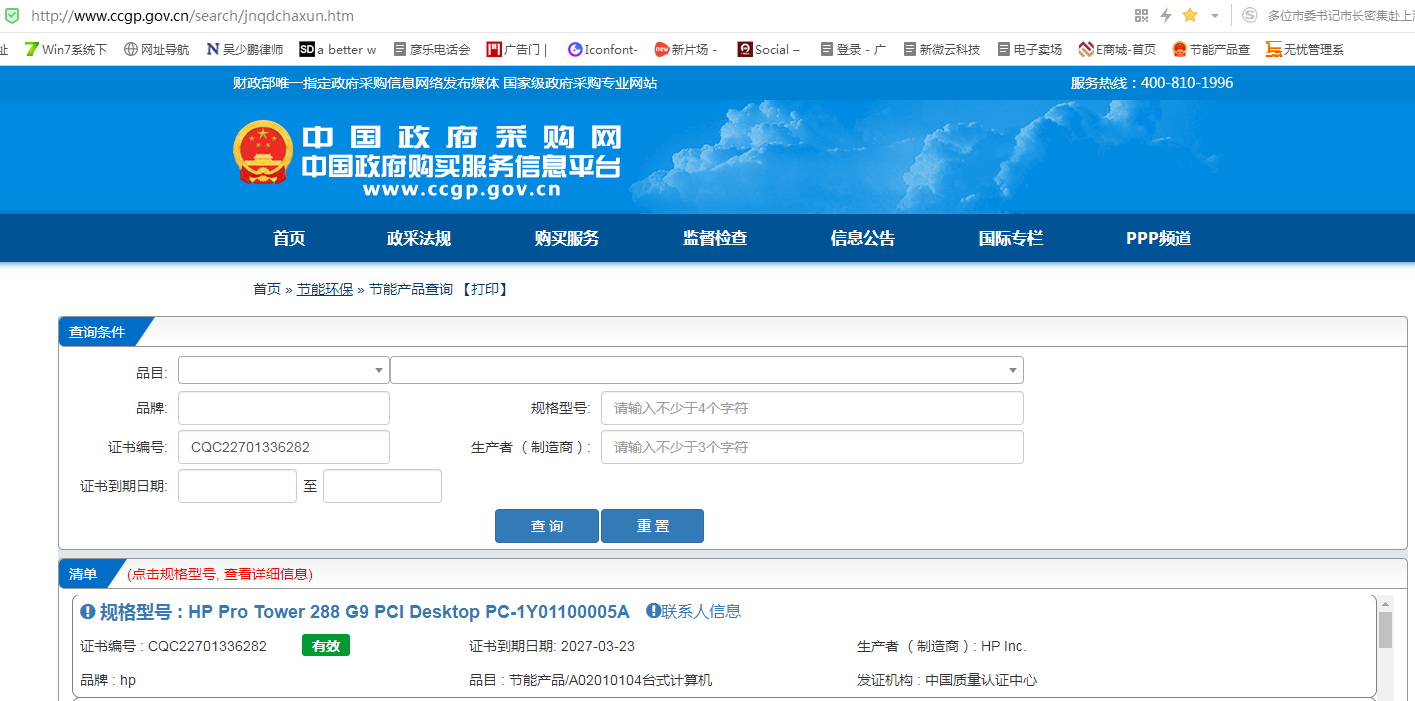Image resolution: width=1415 pixels, height=701 pixels.
Task: Open 购买服务 navigation menu item
Action: tap(567, 238)
